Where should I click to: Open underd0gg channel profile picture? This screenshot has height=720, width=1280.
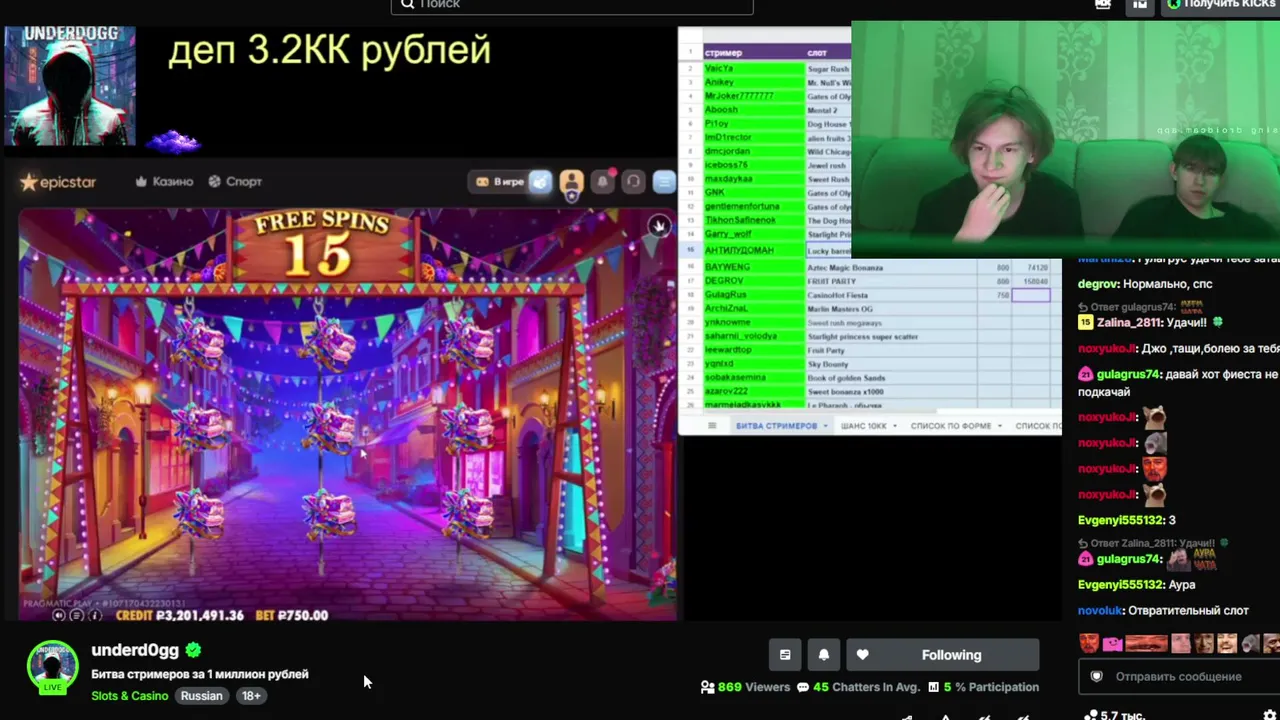[x=52, y=667]
